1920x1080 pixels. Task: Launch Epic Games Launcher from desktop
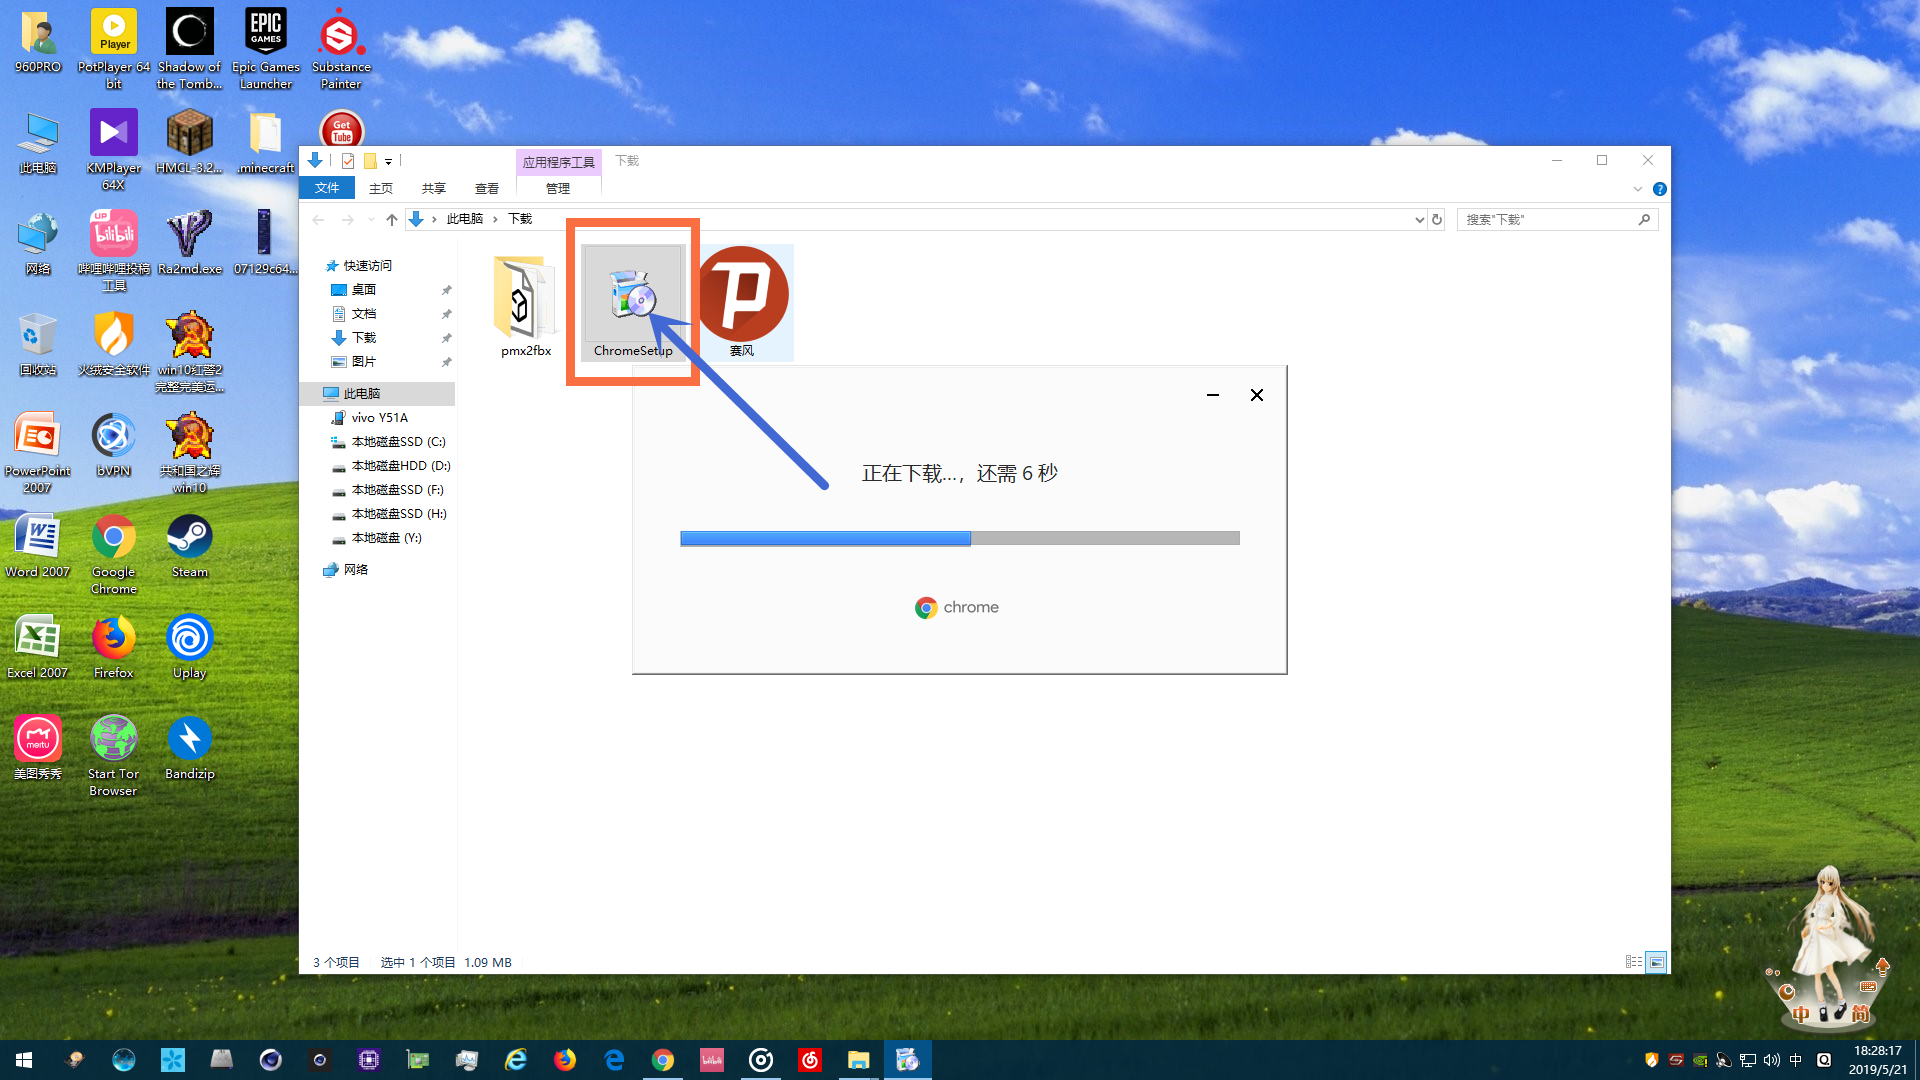tap(266, 48)
